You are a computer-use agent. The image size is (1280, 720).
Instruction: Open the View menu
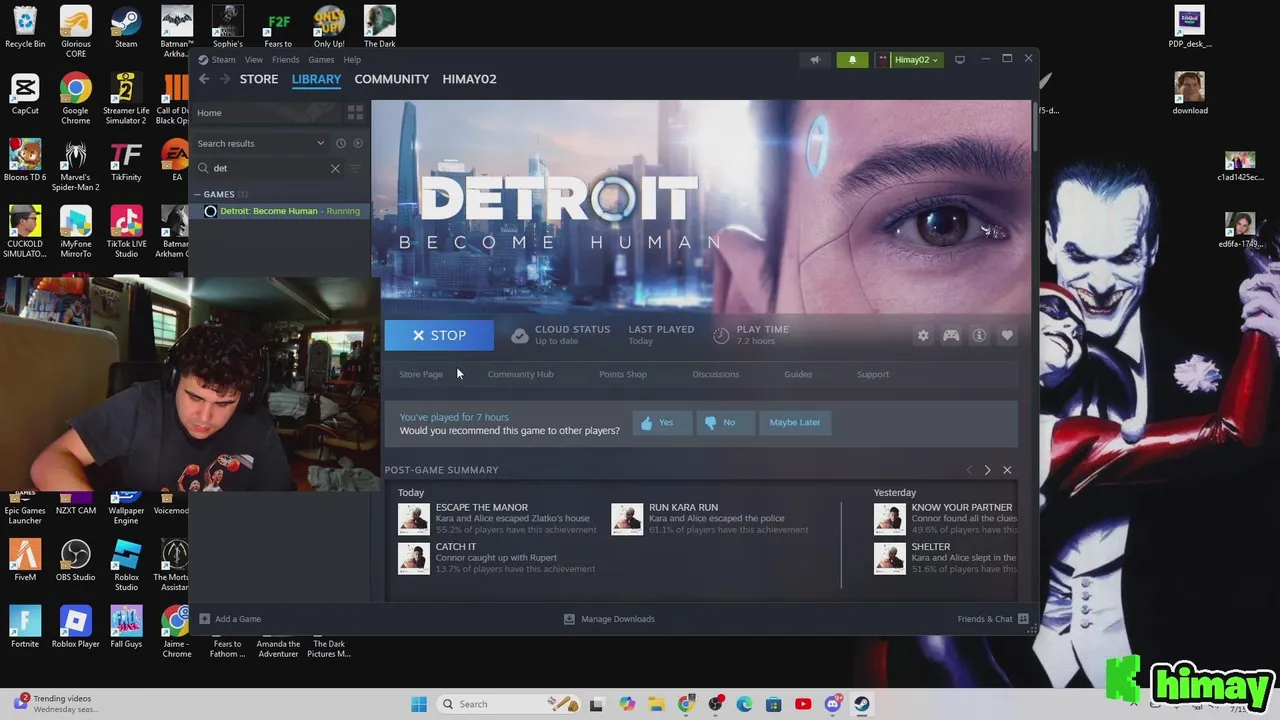point(254,60)
